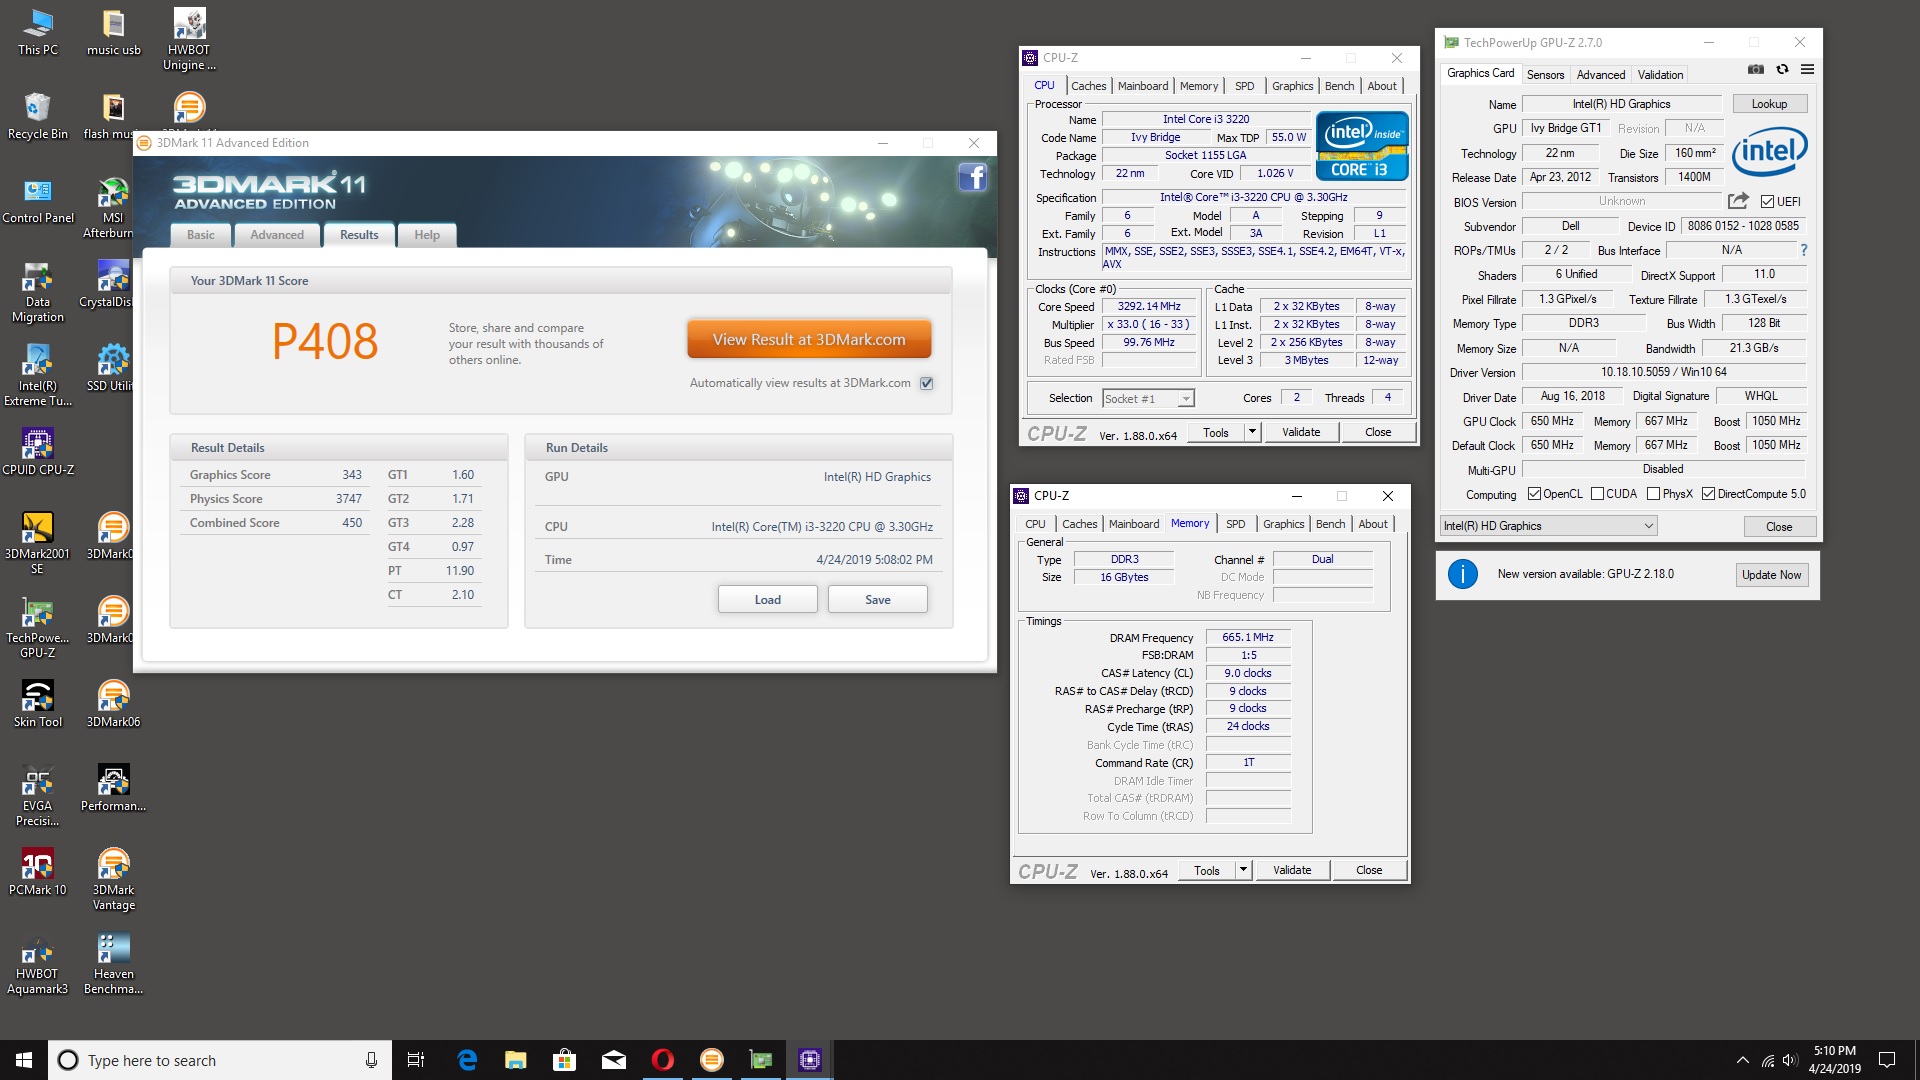Image resolution: width=1920 pixels, height=1080 pixels.
Task: Select the 3DMark Vantage desktop icon
Action: pos(114,880)
